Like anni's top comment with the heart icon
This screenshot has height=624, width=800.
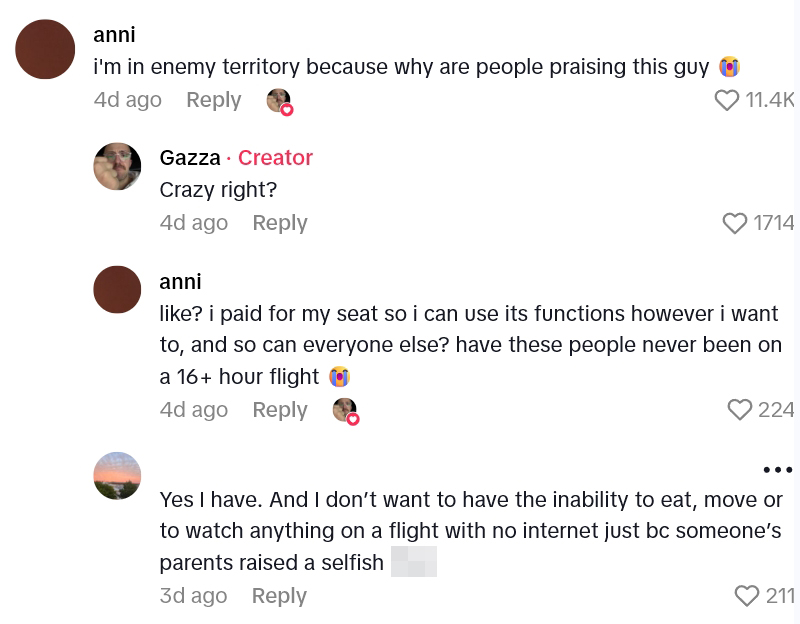tap(727, 100)
